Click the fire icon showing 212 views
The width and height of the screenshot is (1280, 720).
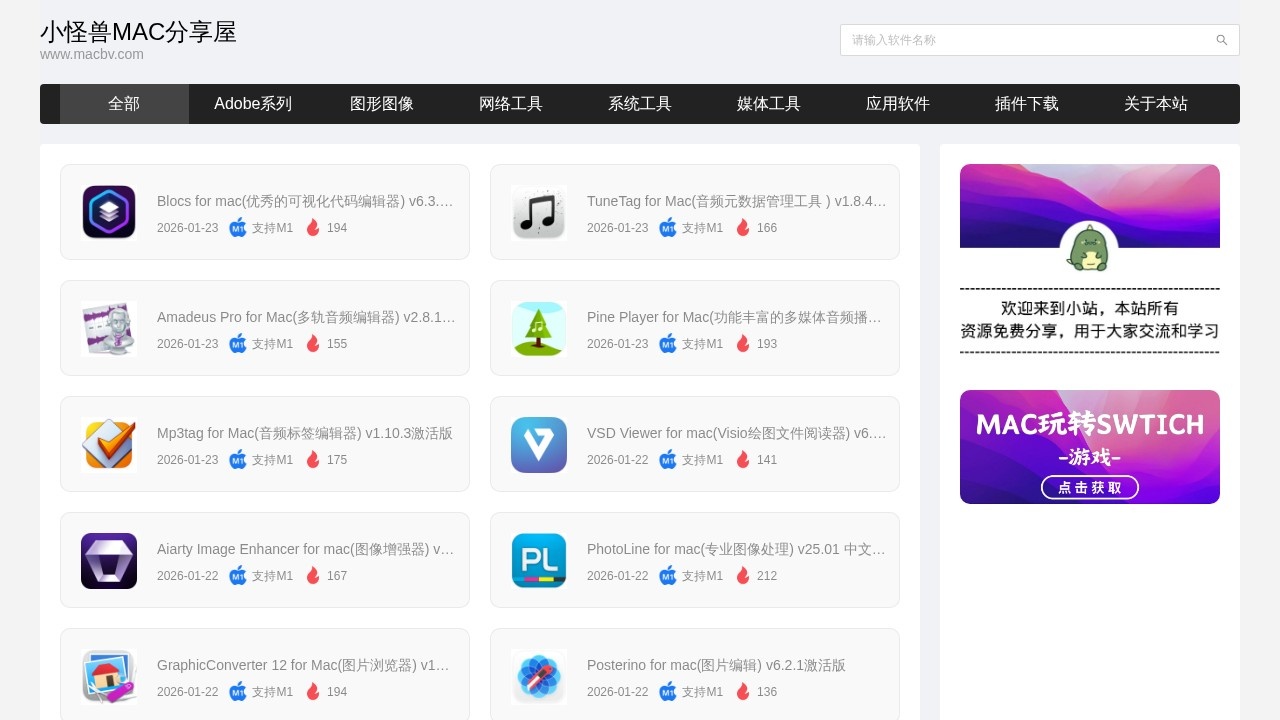click(743, 575)
